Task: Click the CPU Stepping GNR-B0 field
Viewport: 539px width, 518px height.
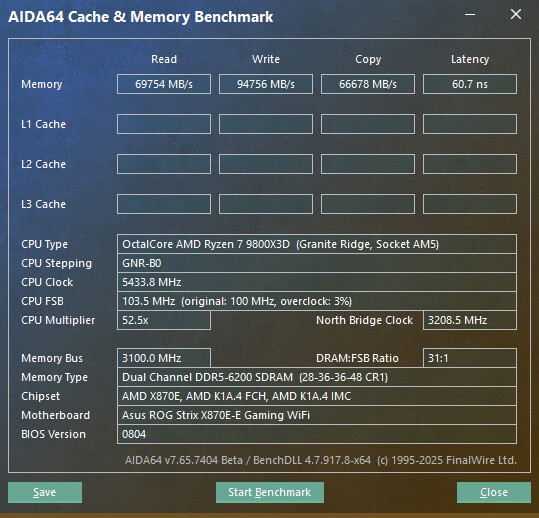Action: [x=317, y=263]
